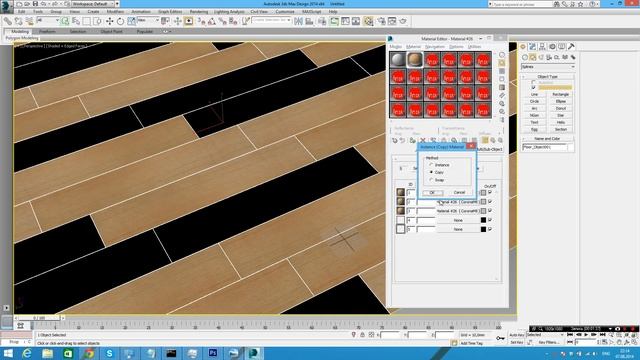Click the Mirror tool icon
The width and height of the screenshot is (640, 360).
298,21
